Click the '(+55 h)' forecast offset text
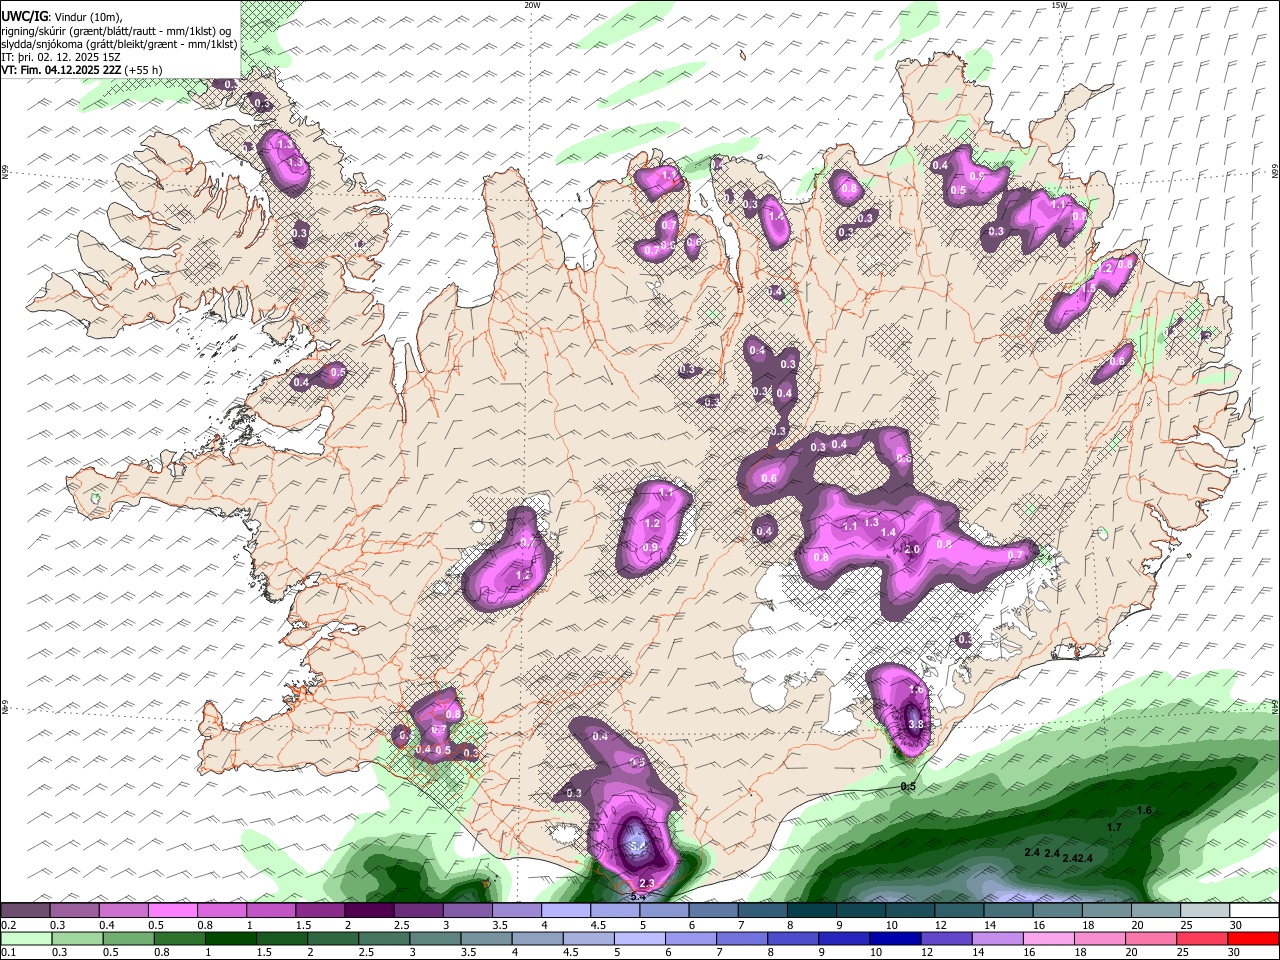1280x960 pixels. click(x=144, y=70)
